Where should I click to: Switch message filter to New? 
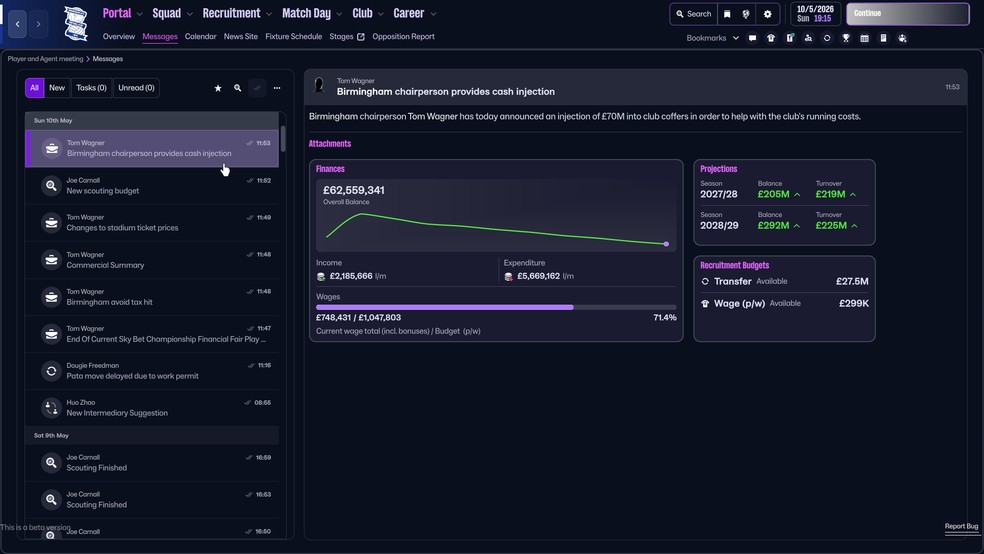(57, 88)
